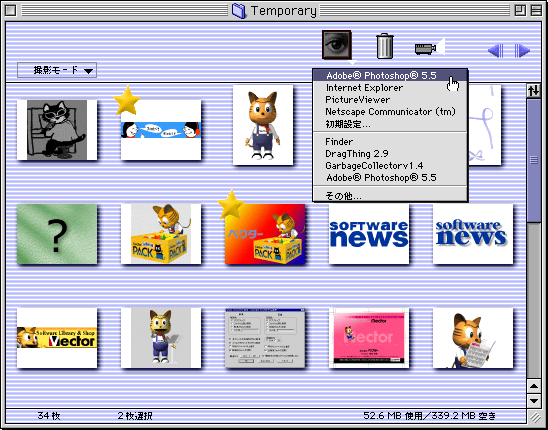Select blue ribbon sketch thumbnail
The image size is (548, 430).
(x=484, y=125)
